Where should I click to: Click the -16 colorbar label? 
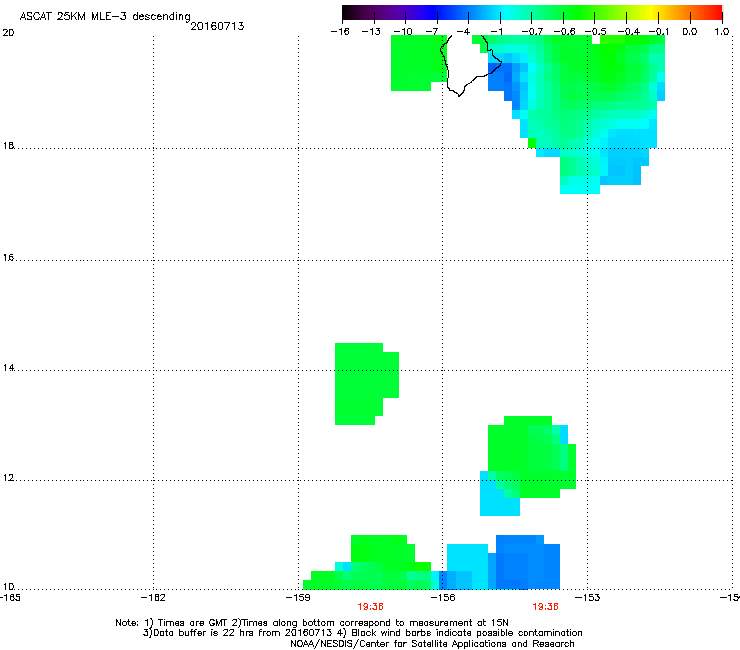(x=340, y=32)
